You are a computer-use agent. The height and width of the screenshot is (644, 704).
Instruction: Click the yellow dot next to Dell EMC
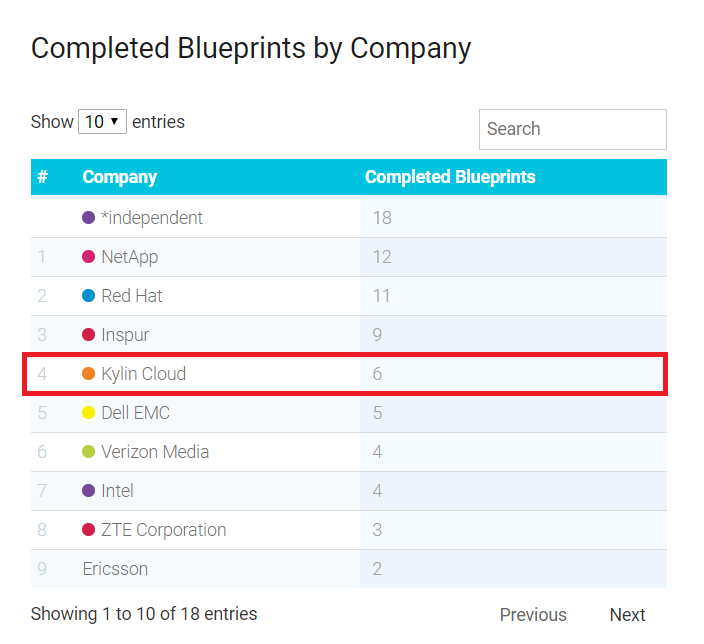pyautogui.click(x=88, y=413)
